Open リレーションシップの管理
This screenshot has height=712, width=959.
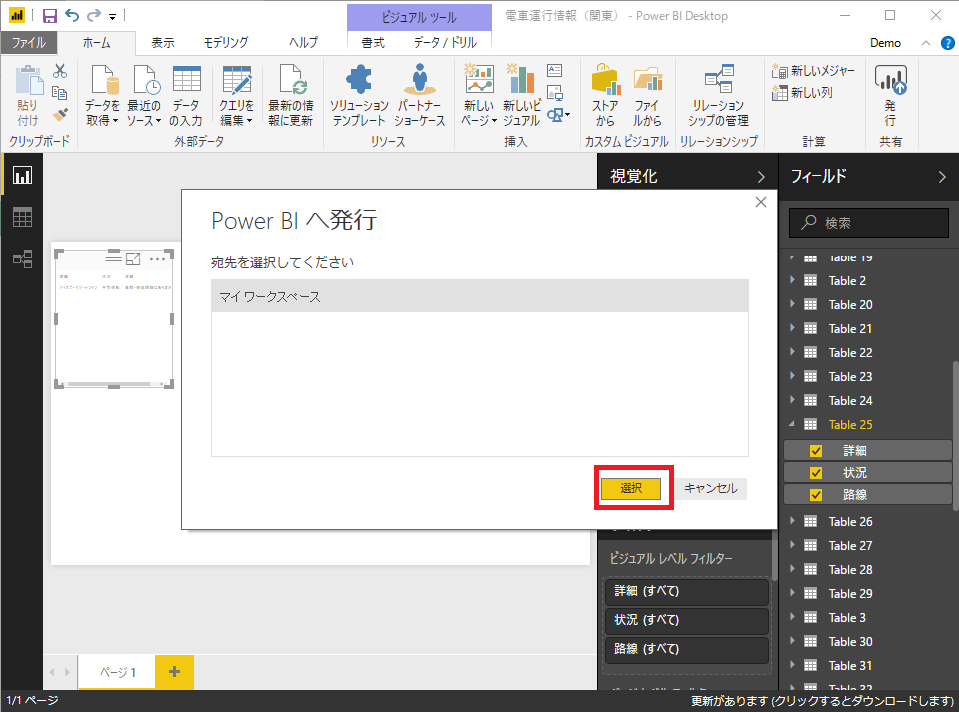718,95
